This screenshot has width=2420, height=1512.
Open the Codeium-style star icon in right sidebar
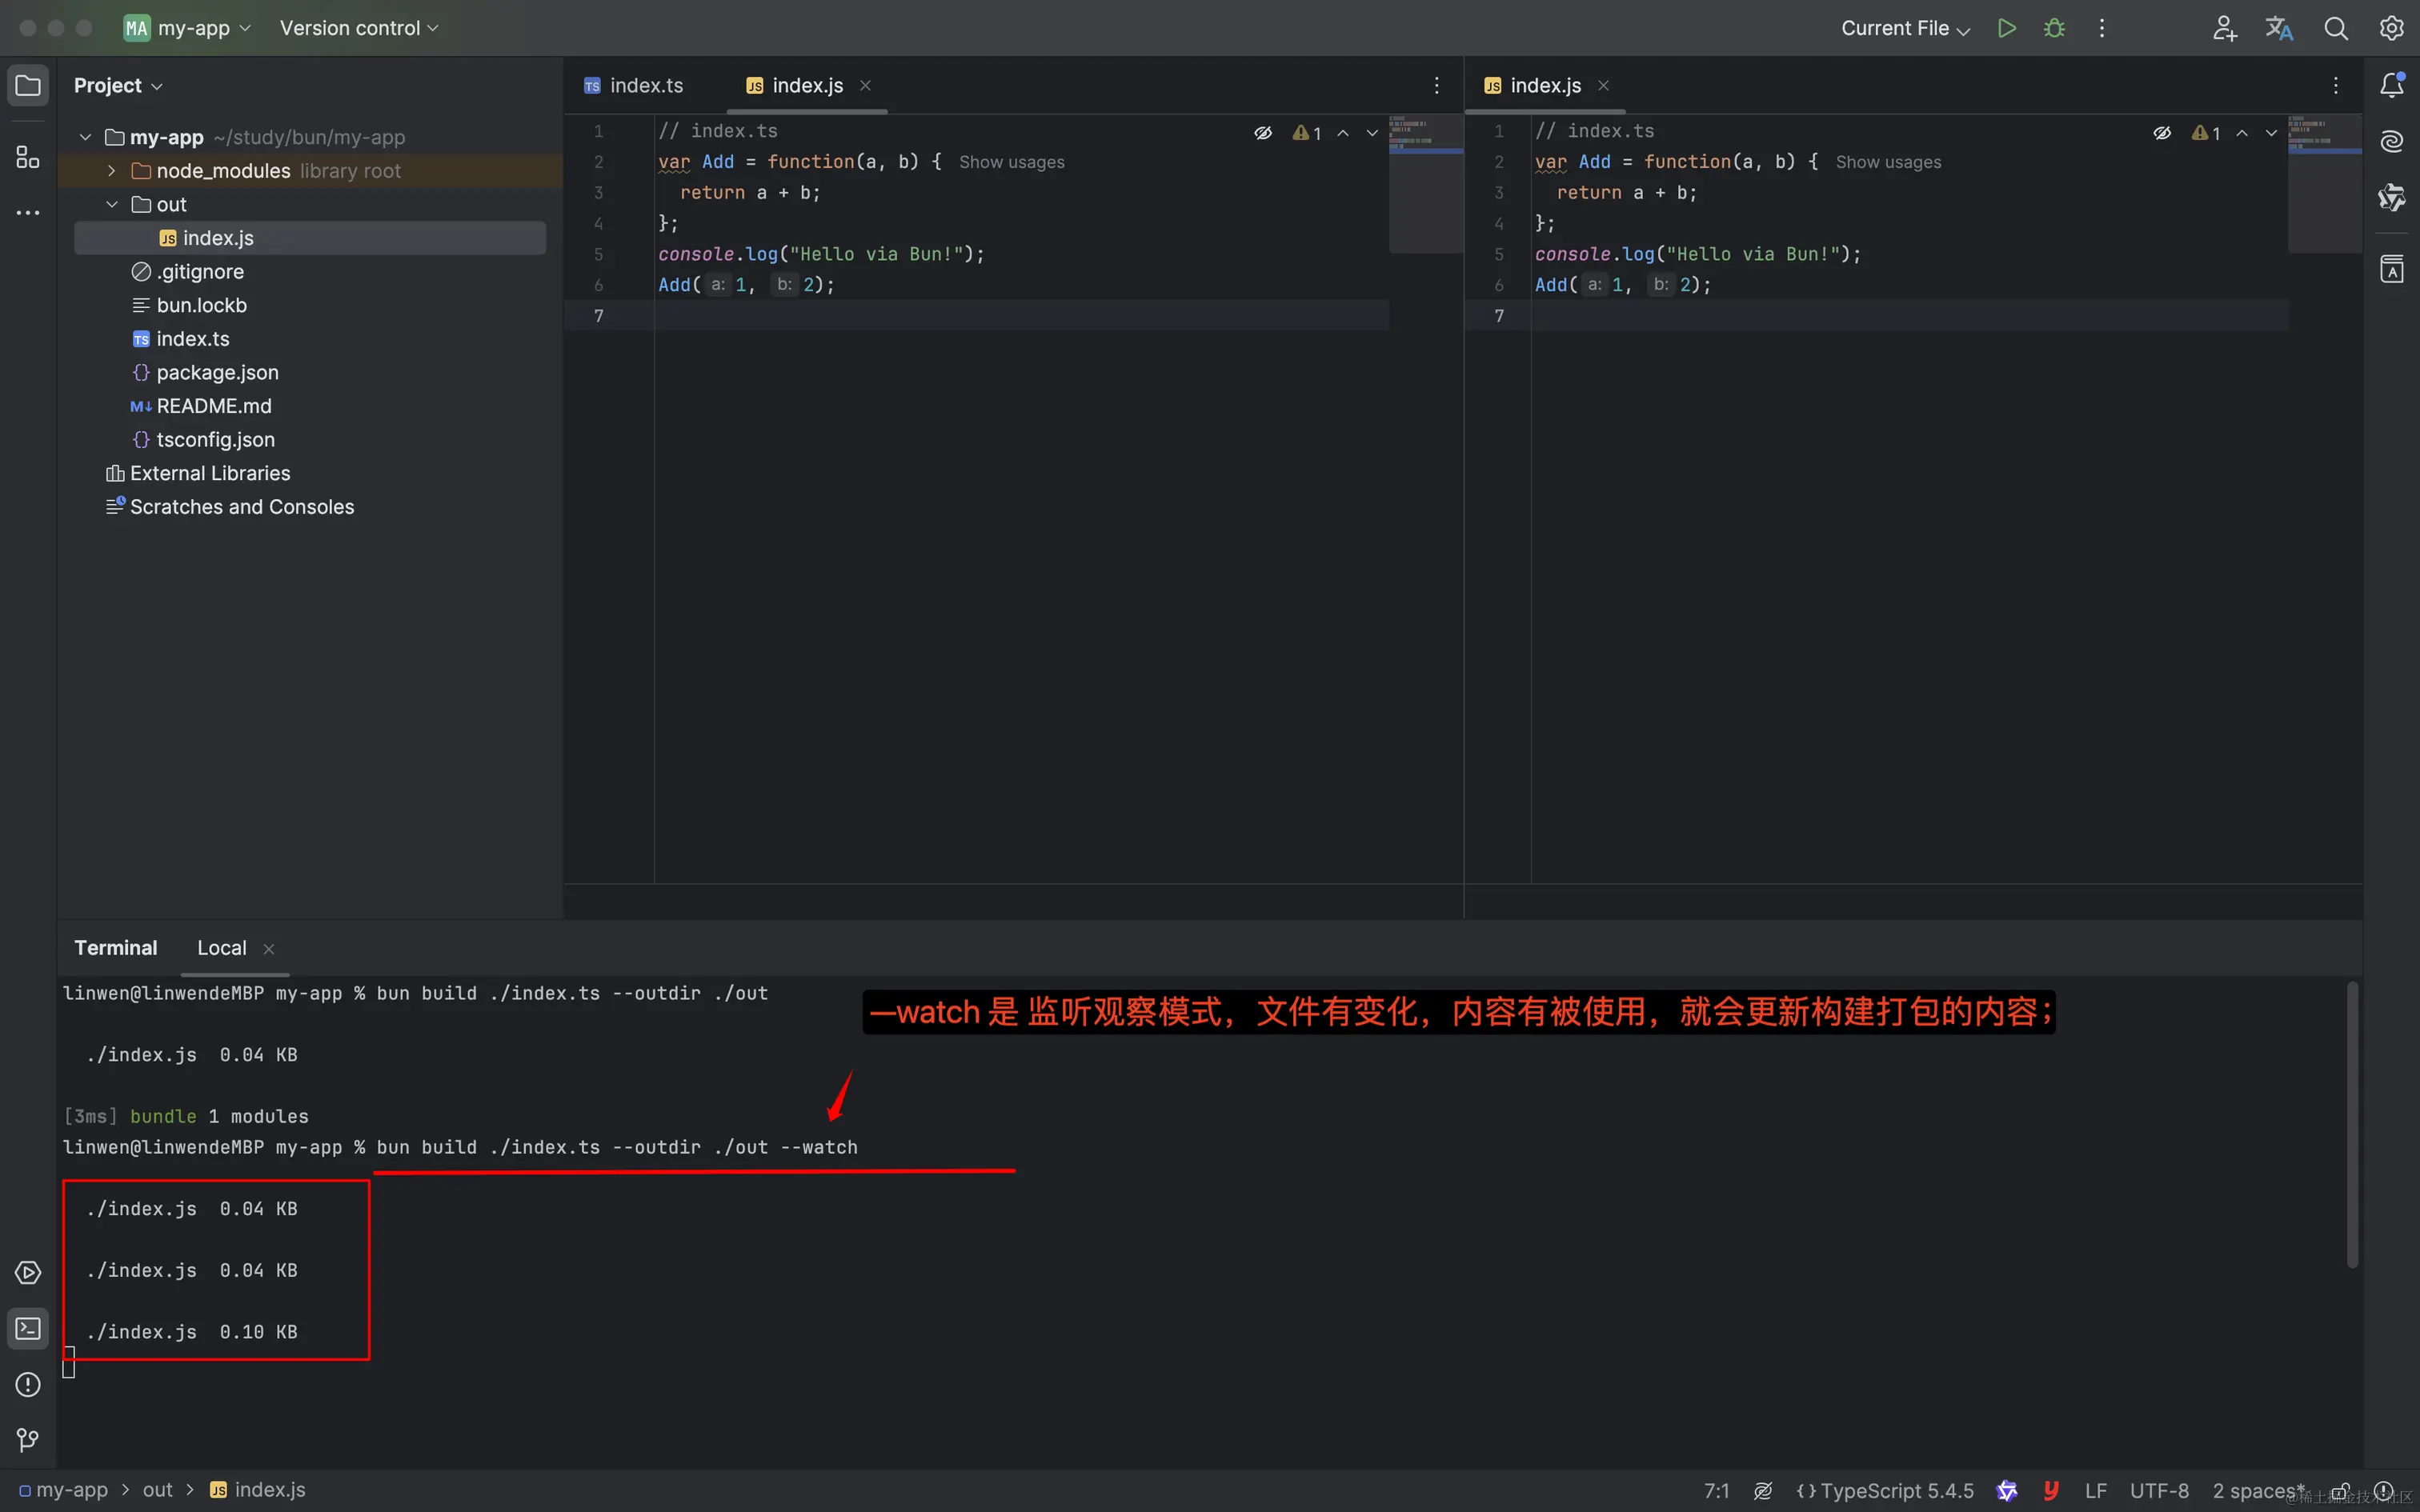pos(2392,198)
